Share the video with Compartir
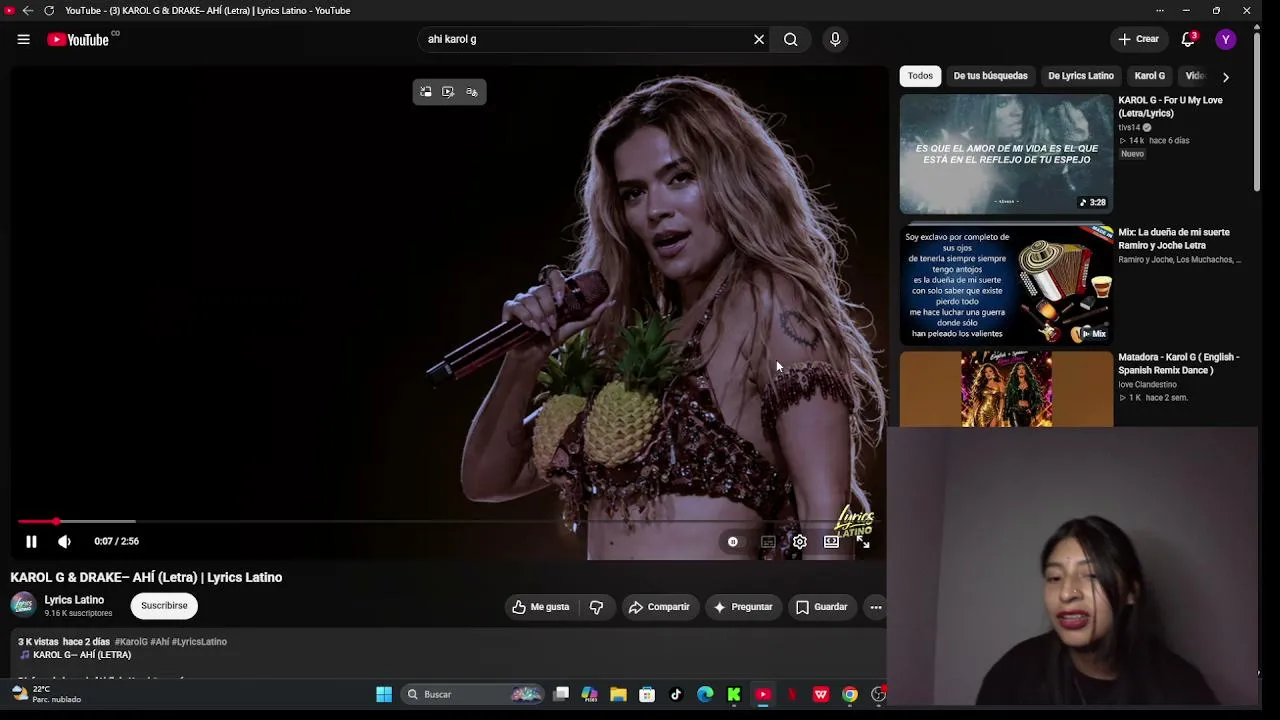Image resolution: width=1280 pixels, height=720 pixels. [659, 607]
